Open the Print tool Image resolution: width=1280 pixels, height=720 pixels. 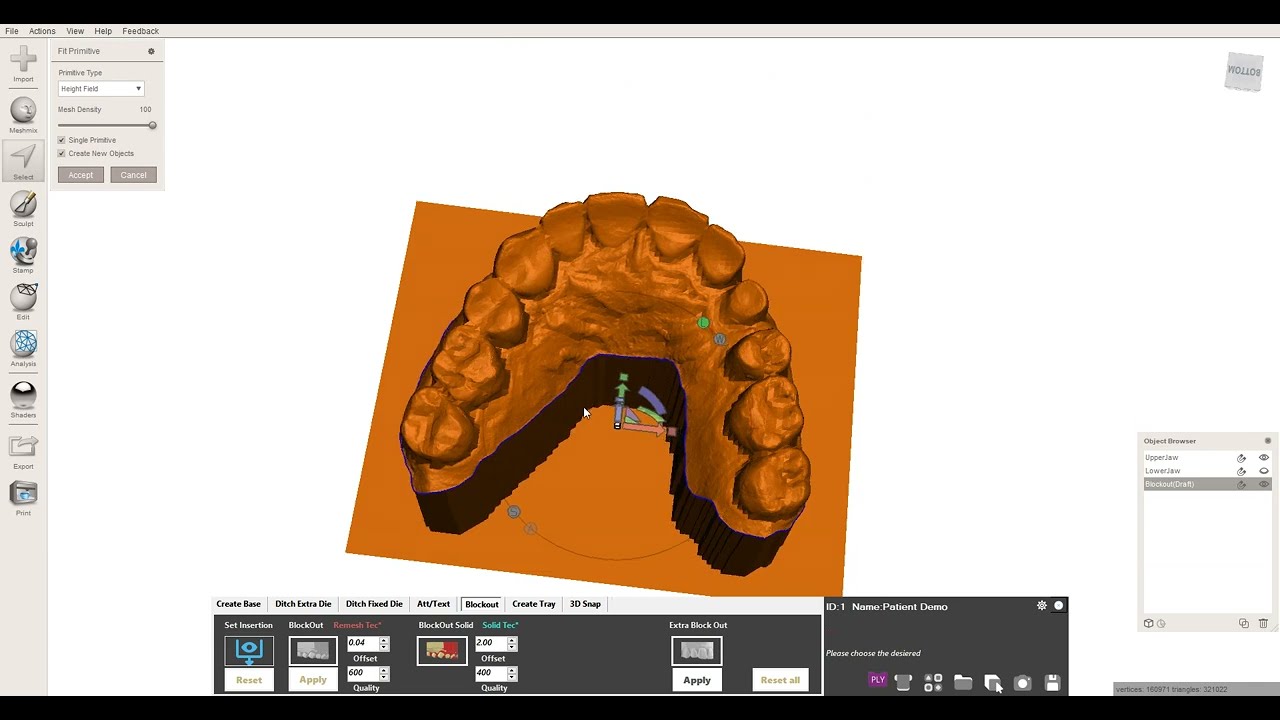[23, 498]
